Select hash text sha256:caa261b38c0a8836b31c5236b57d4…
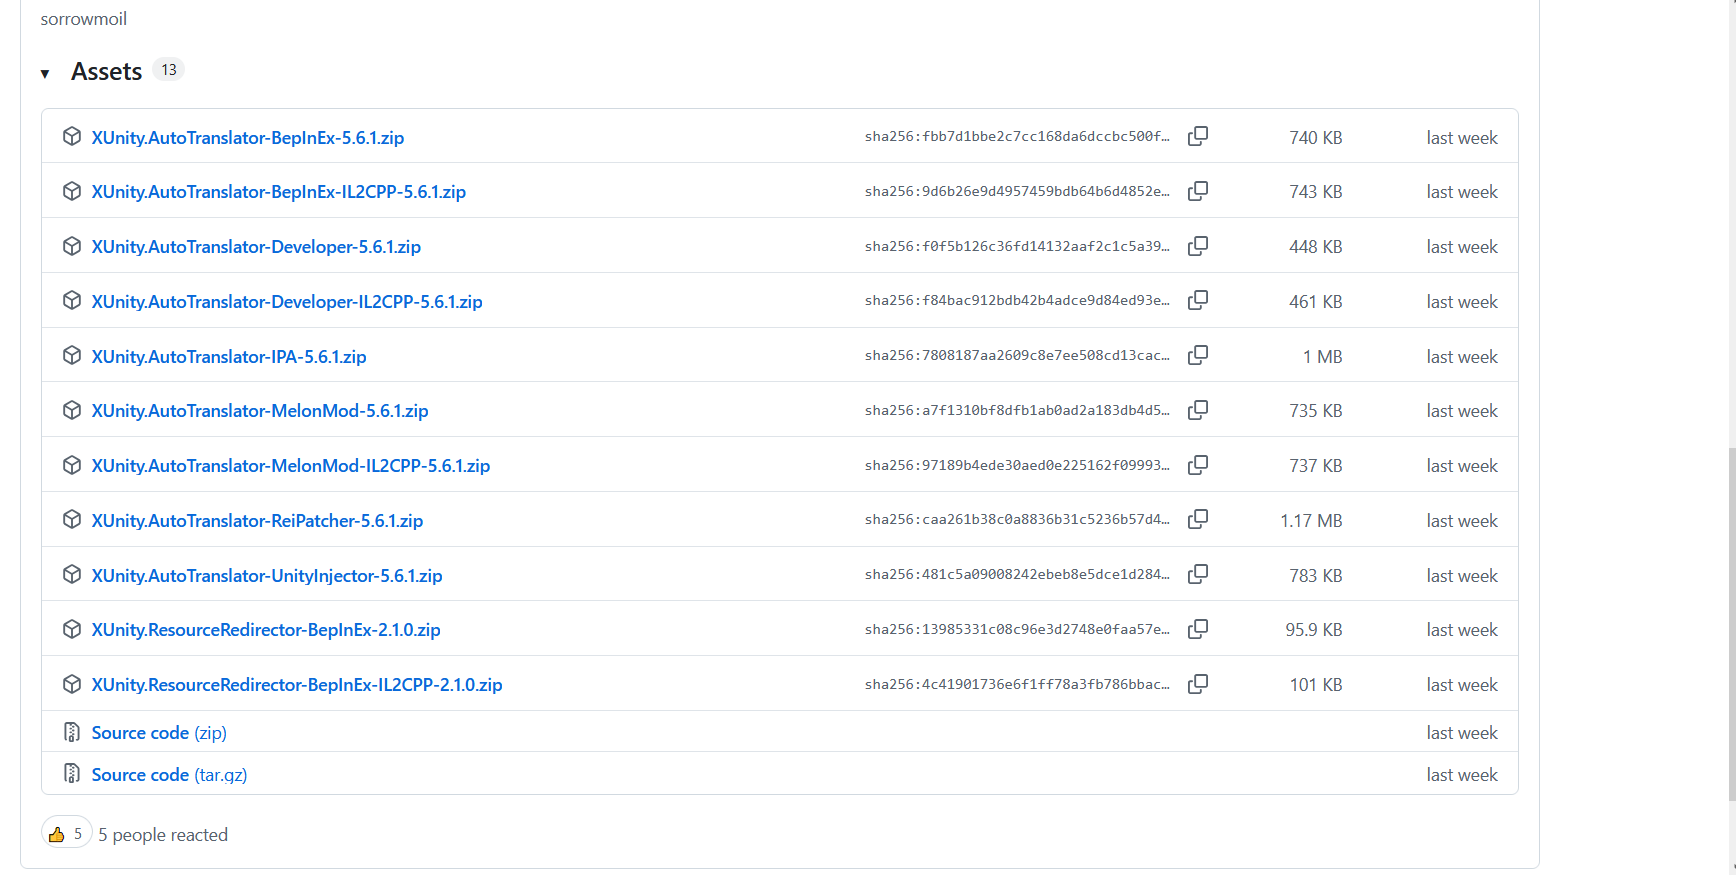 pyautogui.click(x=1017, y=520)
